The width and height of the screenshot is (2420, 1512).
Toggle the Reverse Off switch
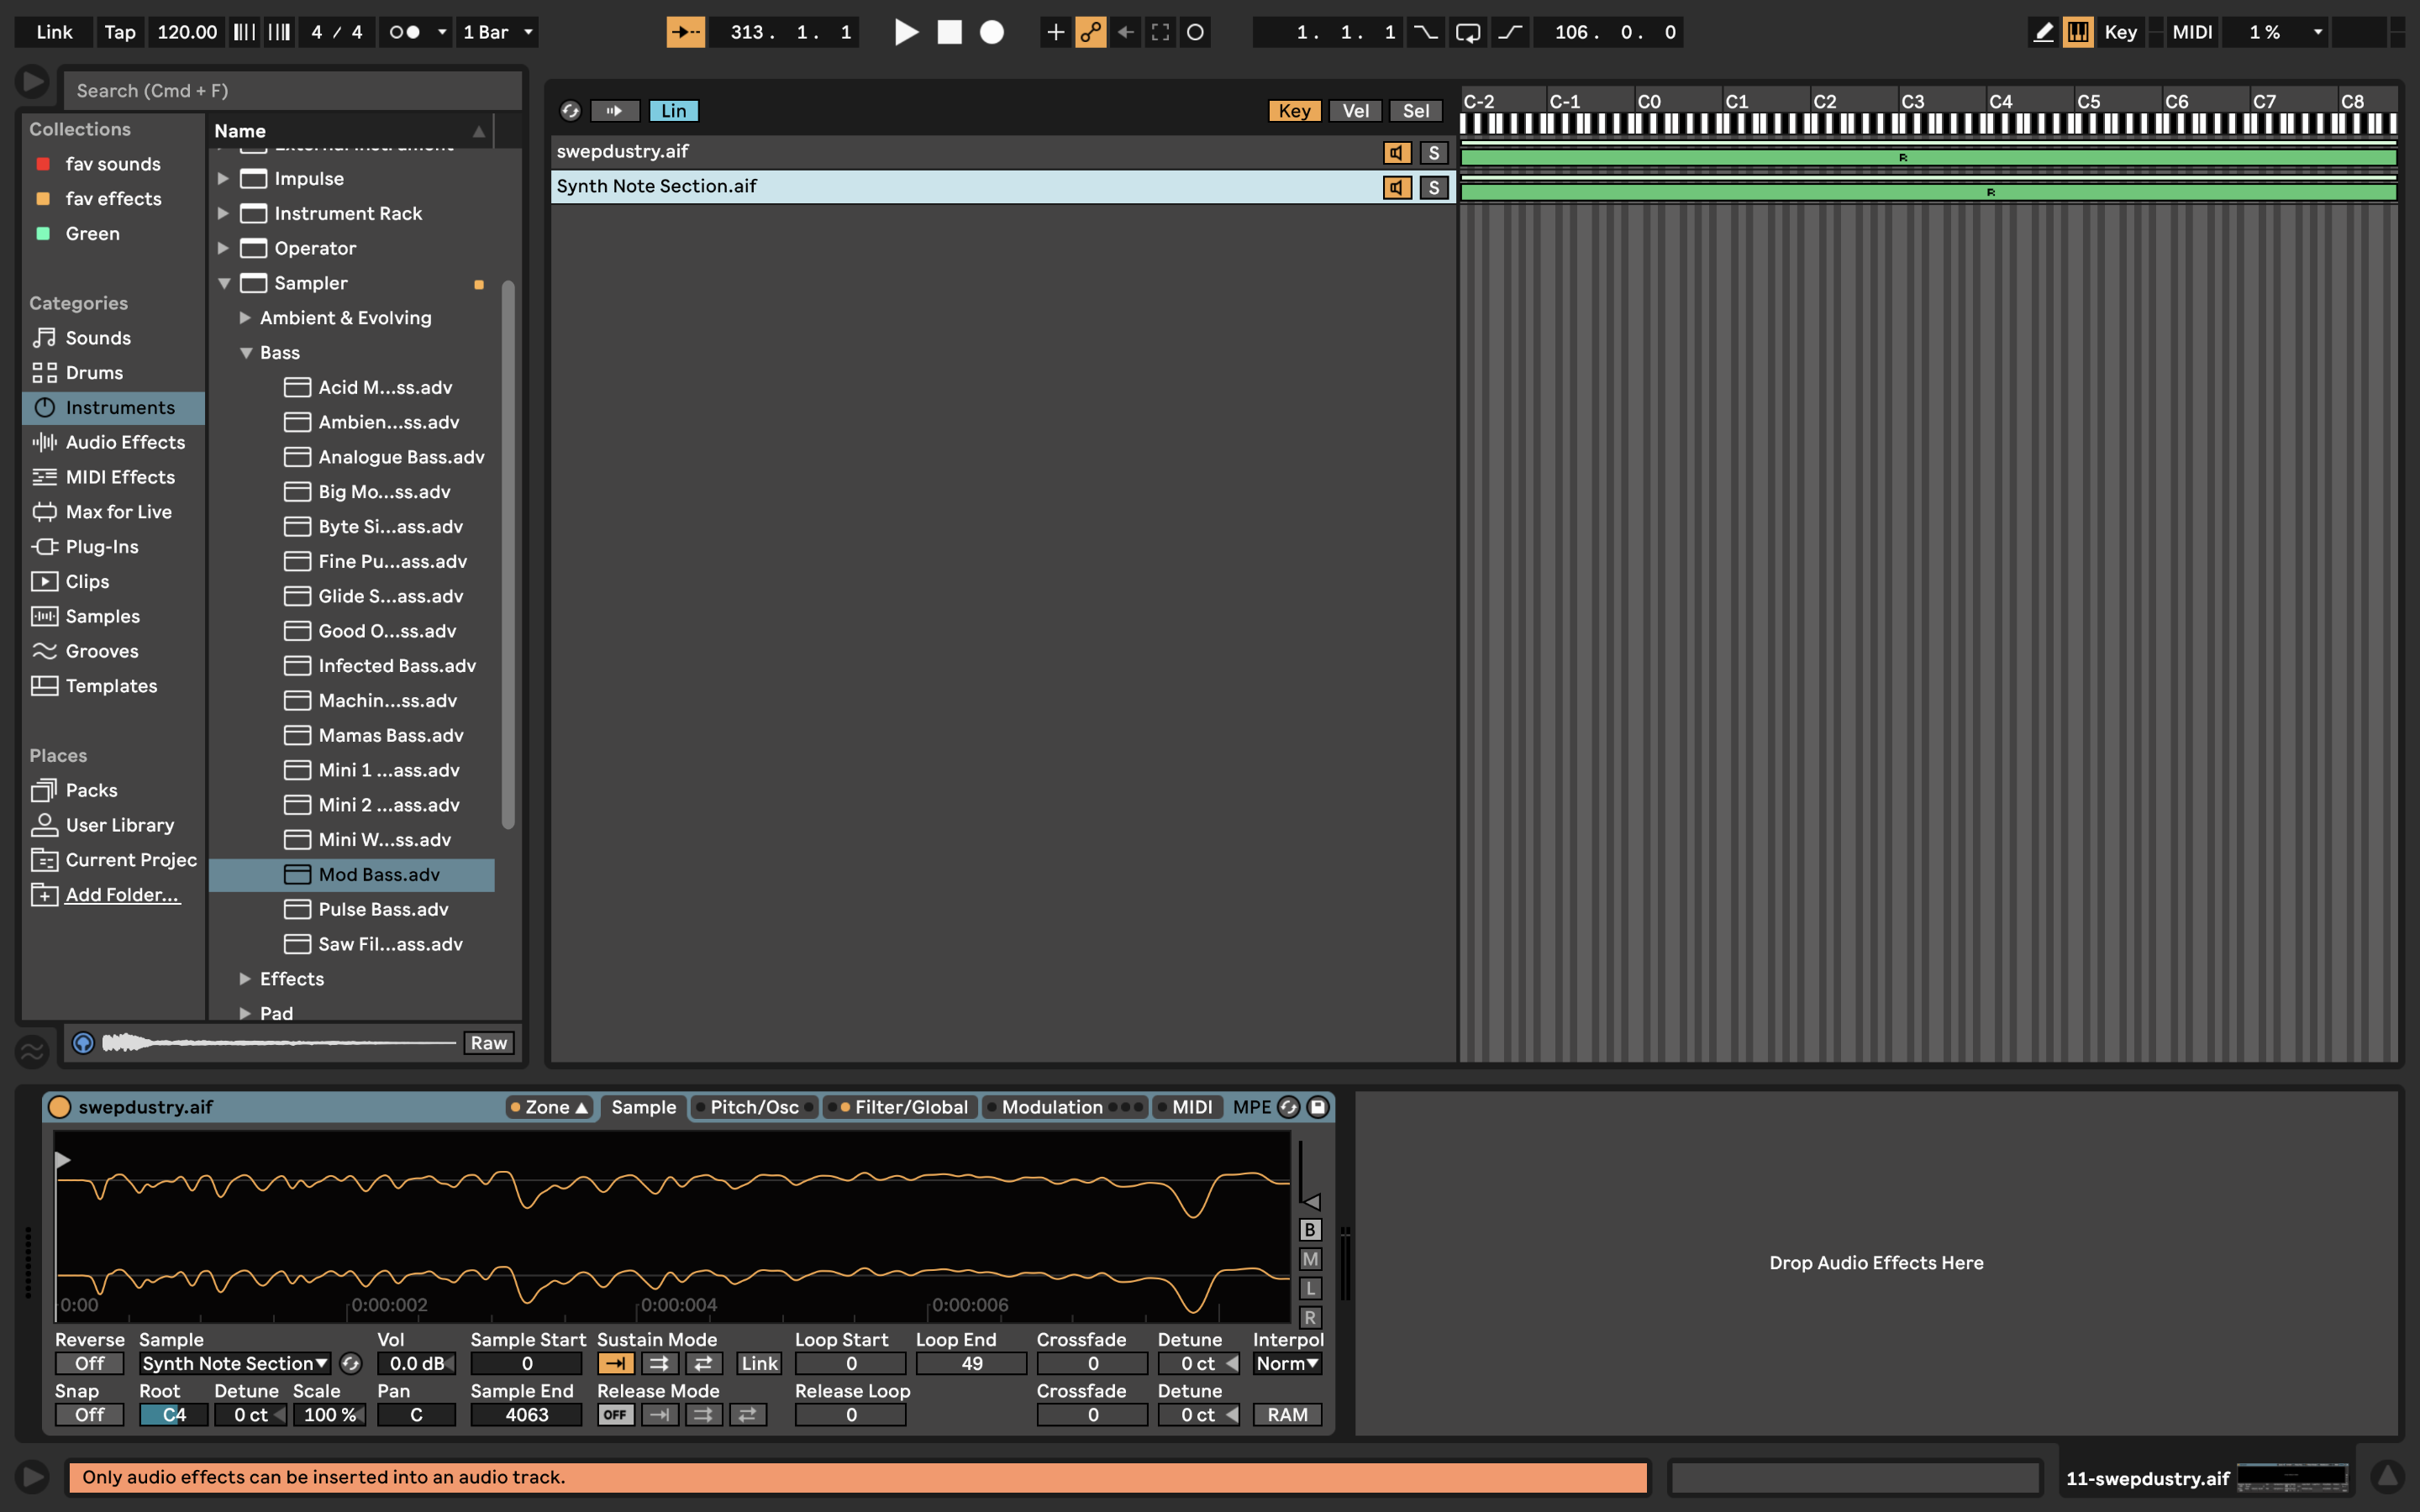click(89, 1363)
